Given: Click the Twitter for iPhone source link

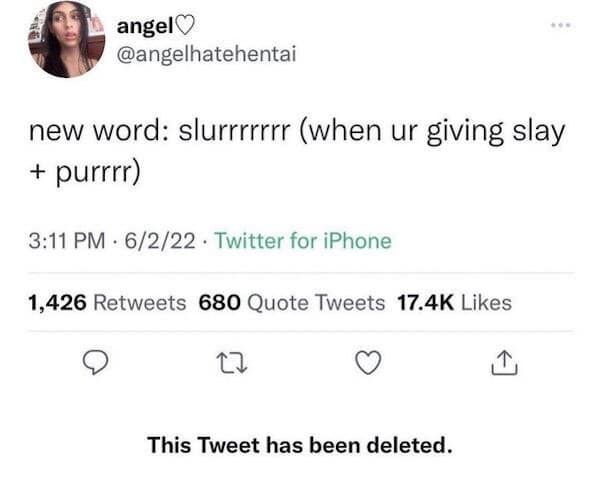Looking at the screenshot, I should [x=303, y=241].
